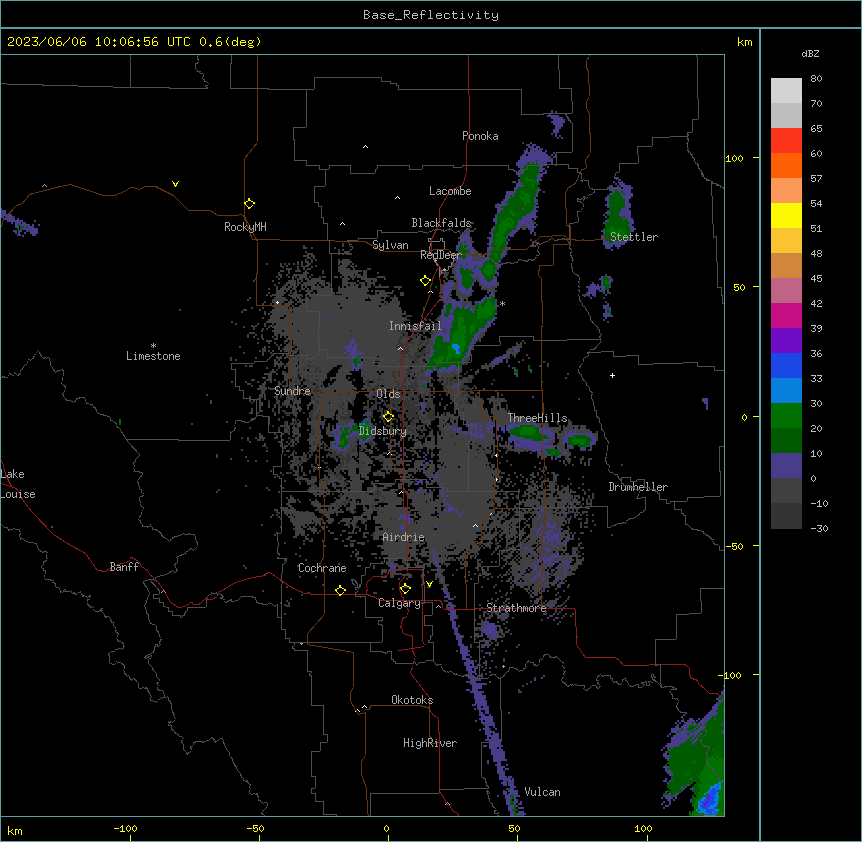Viewport: 862px width, 842px height.
Task: Click the RockyMH label
Action: (x=245, y=227)
